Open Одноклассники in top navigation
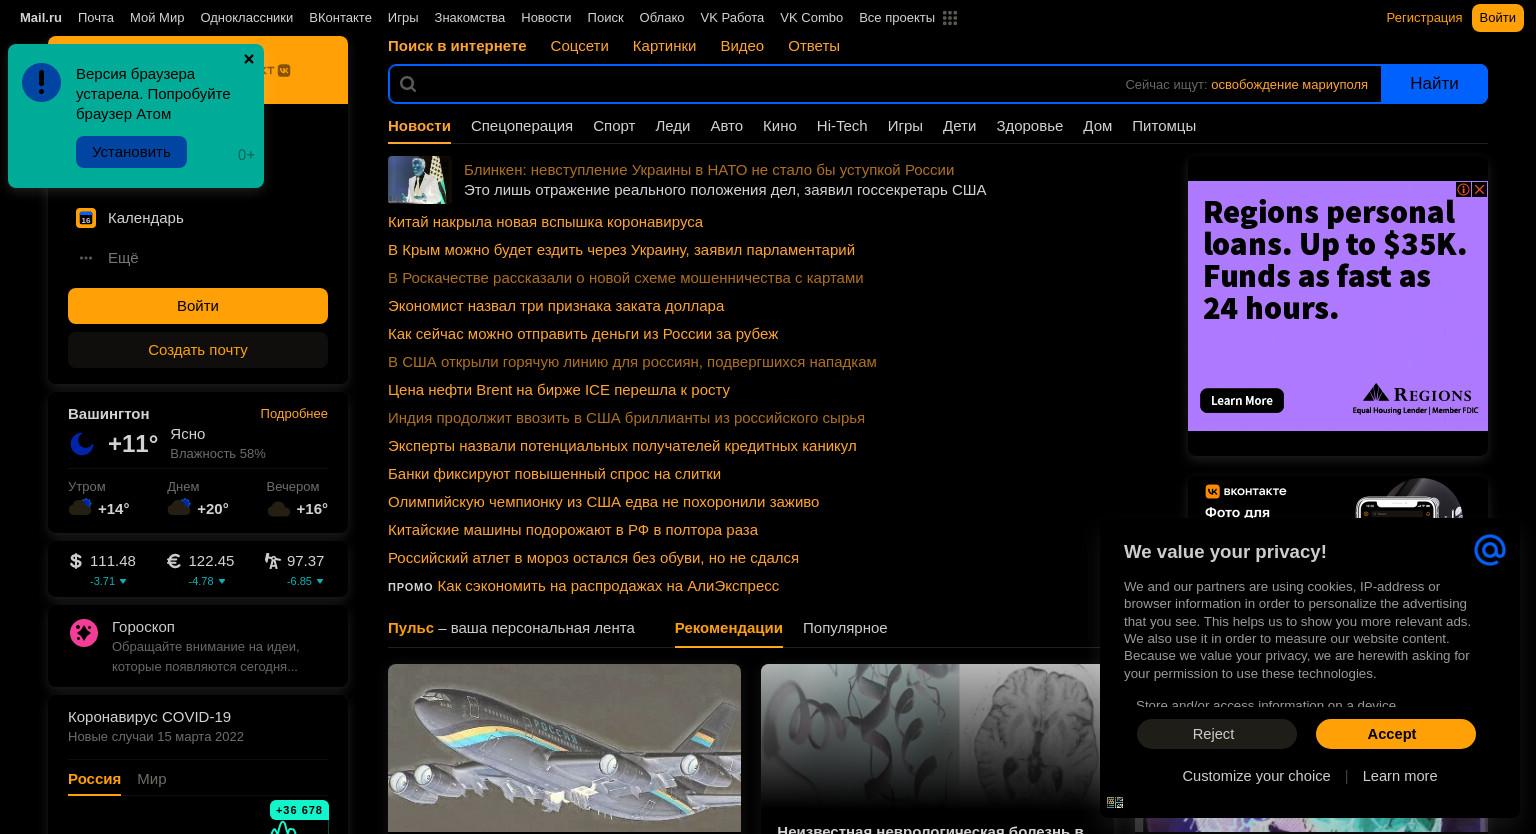 (x=246, y=18)
